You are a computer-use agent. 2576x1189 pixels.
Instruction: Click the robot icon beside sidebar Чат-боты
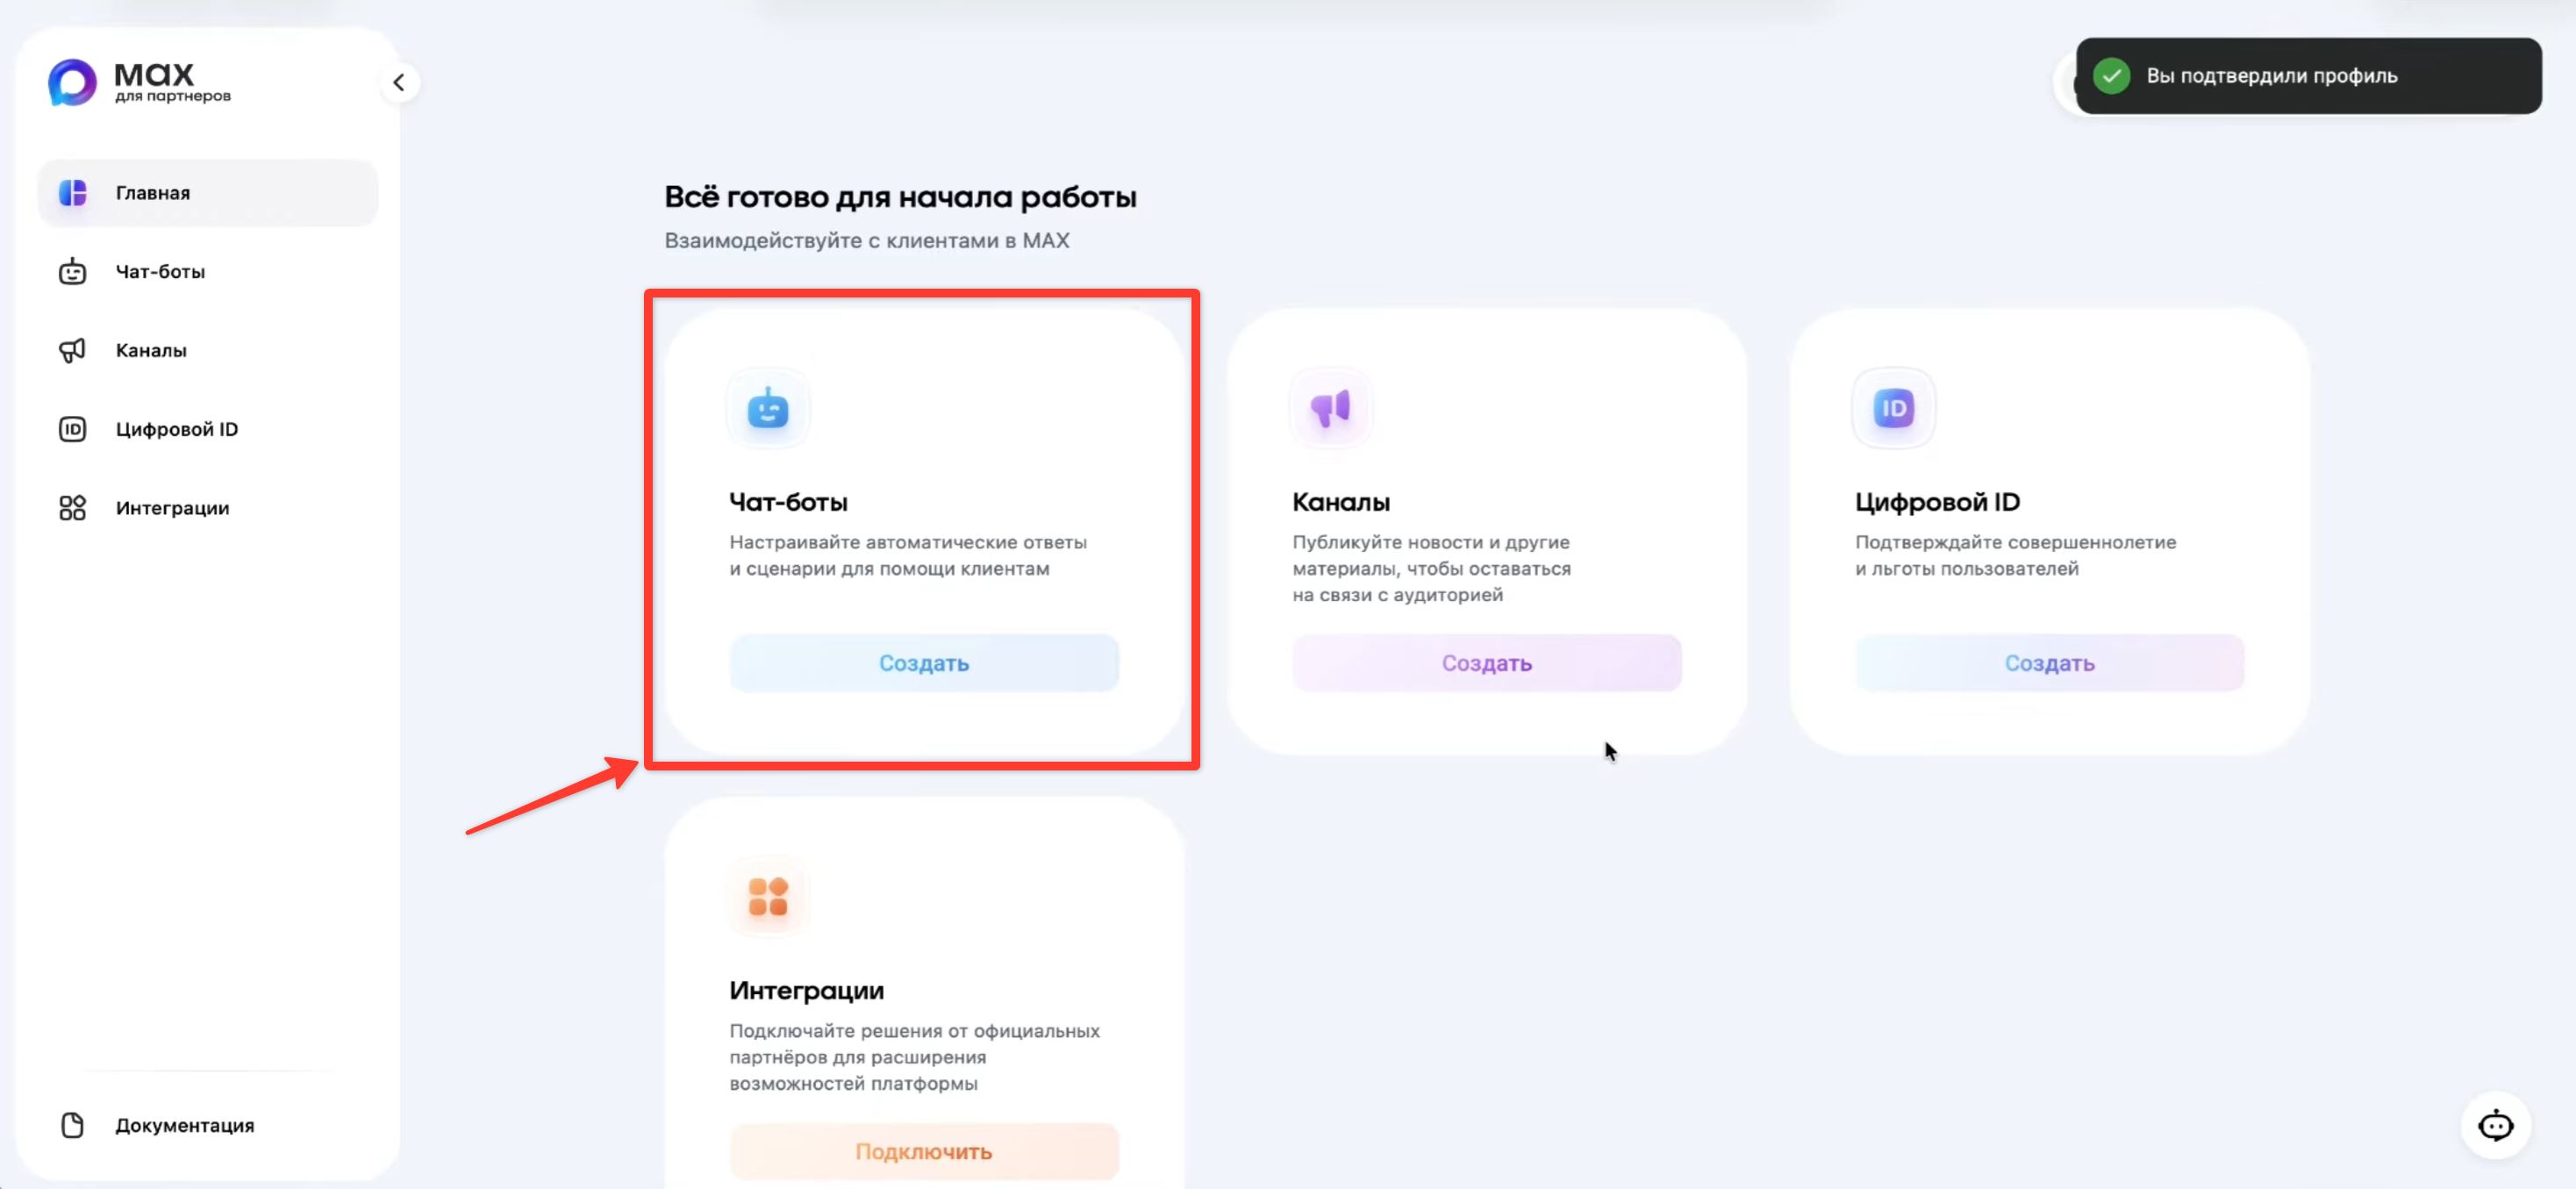tap(72, 271)
